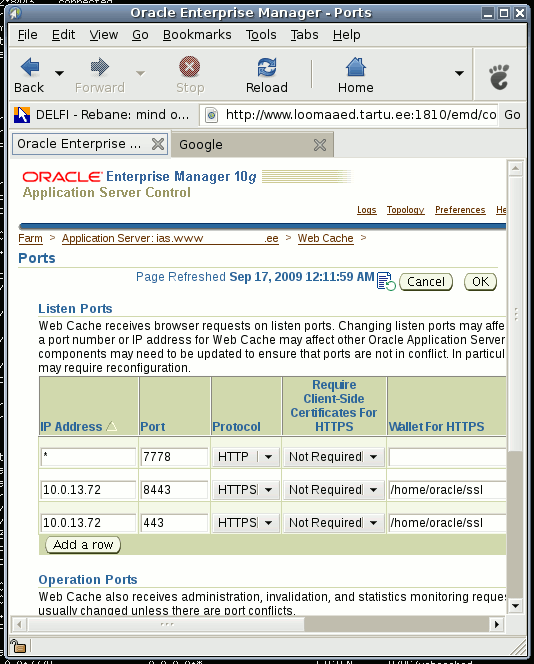Click the Farm breadcrumb link
The height and width of the screenshot is (664, 534).
point(30,238)
